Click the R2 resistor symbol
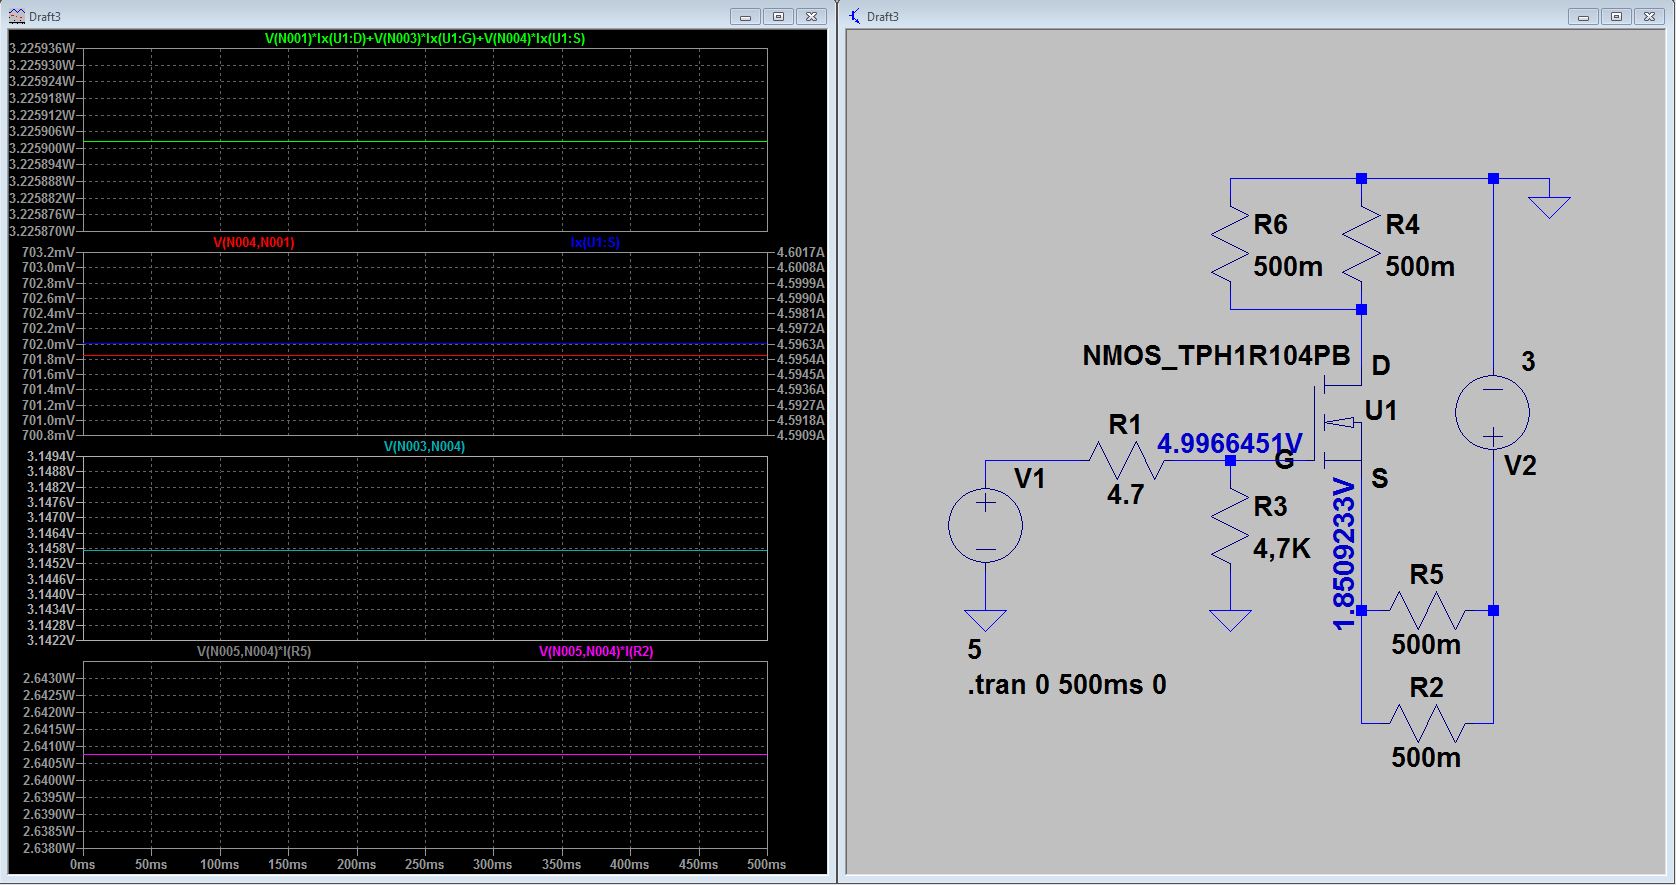This screenshot has height=885, width=1676. [x=1427, y=723]
